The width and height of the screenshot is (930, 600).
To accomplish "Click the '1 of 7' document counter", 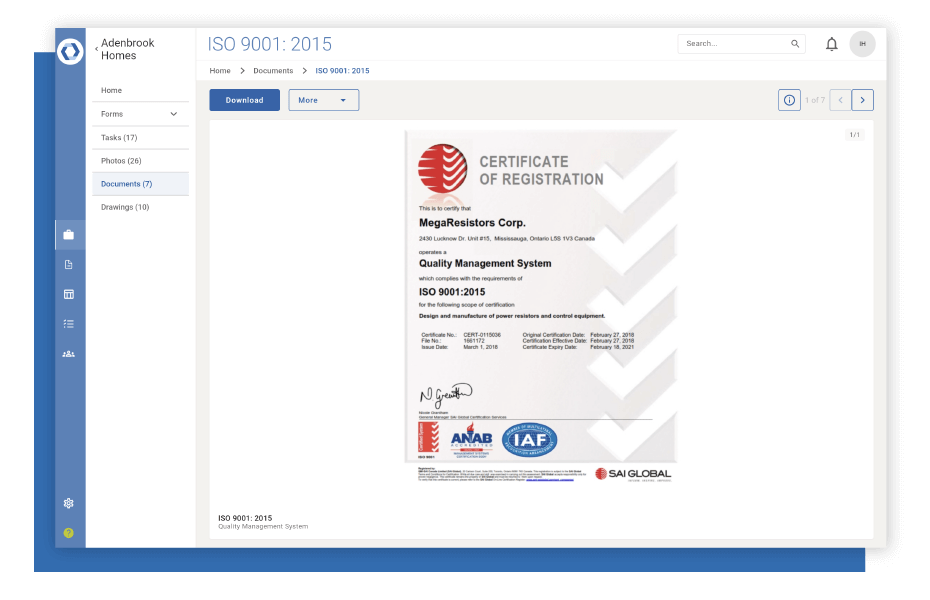I will click(815, 100).
